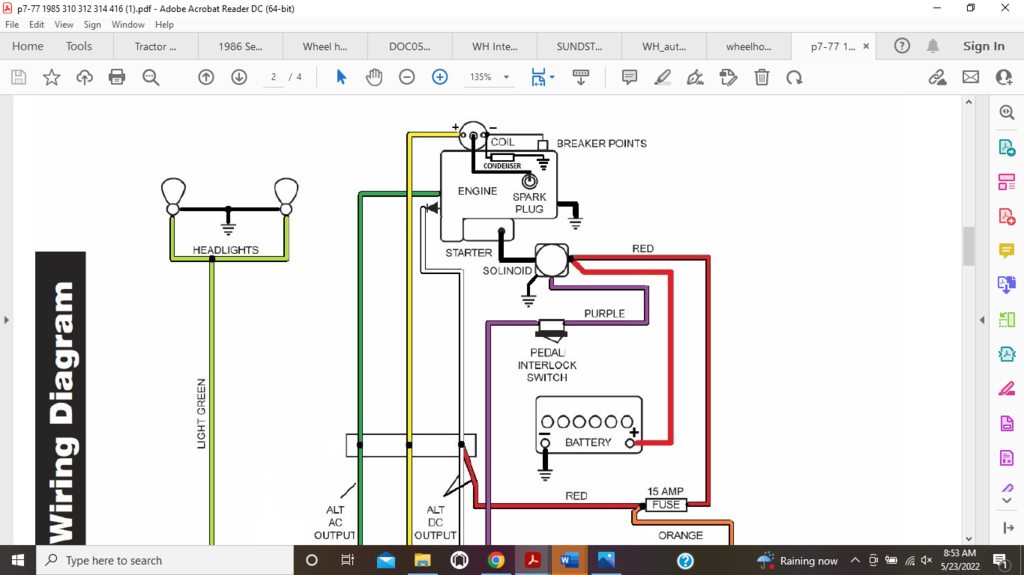
Task: Go to the next page arrow
Action: click(239, 77)
